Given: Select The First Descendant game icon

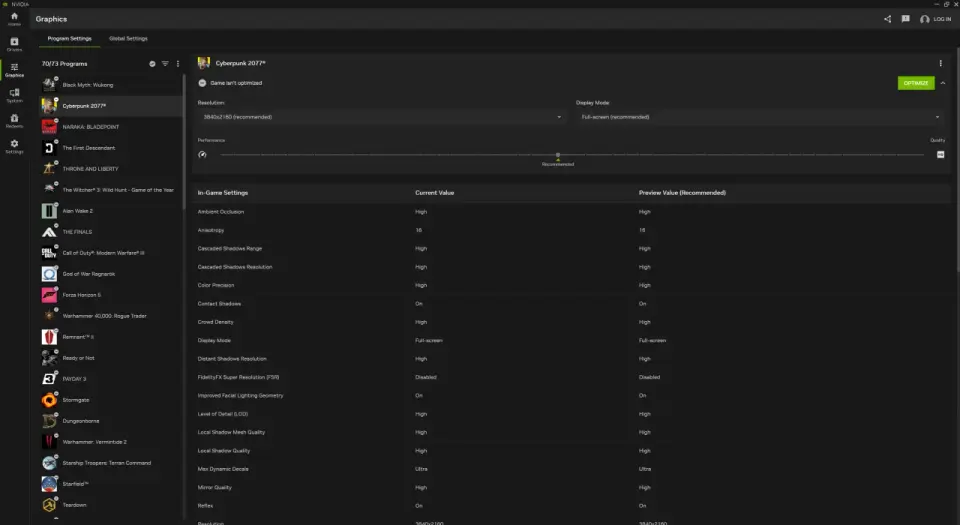Looking at the screenshot, I should tap(49, 147).
